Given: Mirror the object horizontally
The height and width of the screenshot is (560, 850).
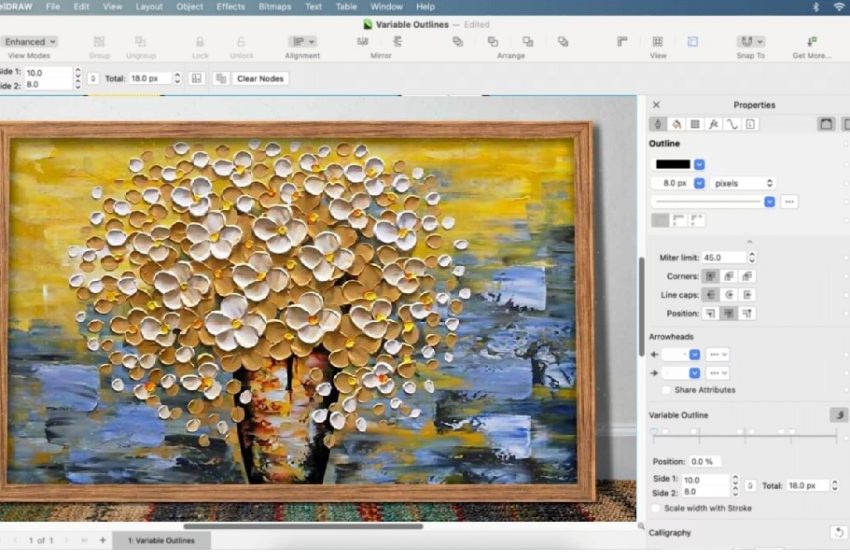Looking at the screenshot, I should [x=363, y=42].
